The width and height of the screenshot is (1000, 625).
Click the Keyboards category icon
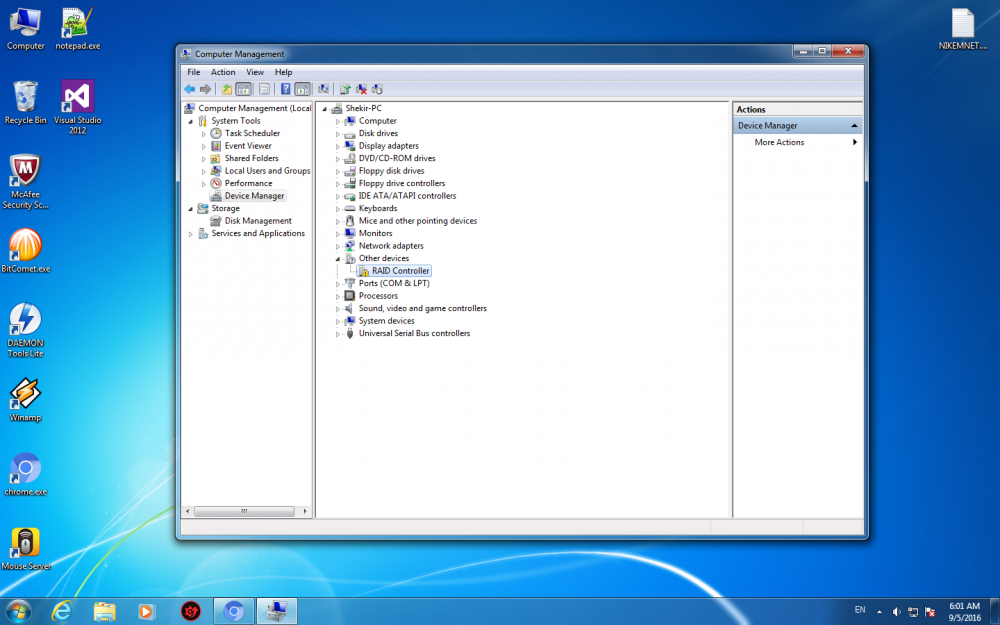click(349, 209)
